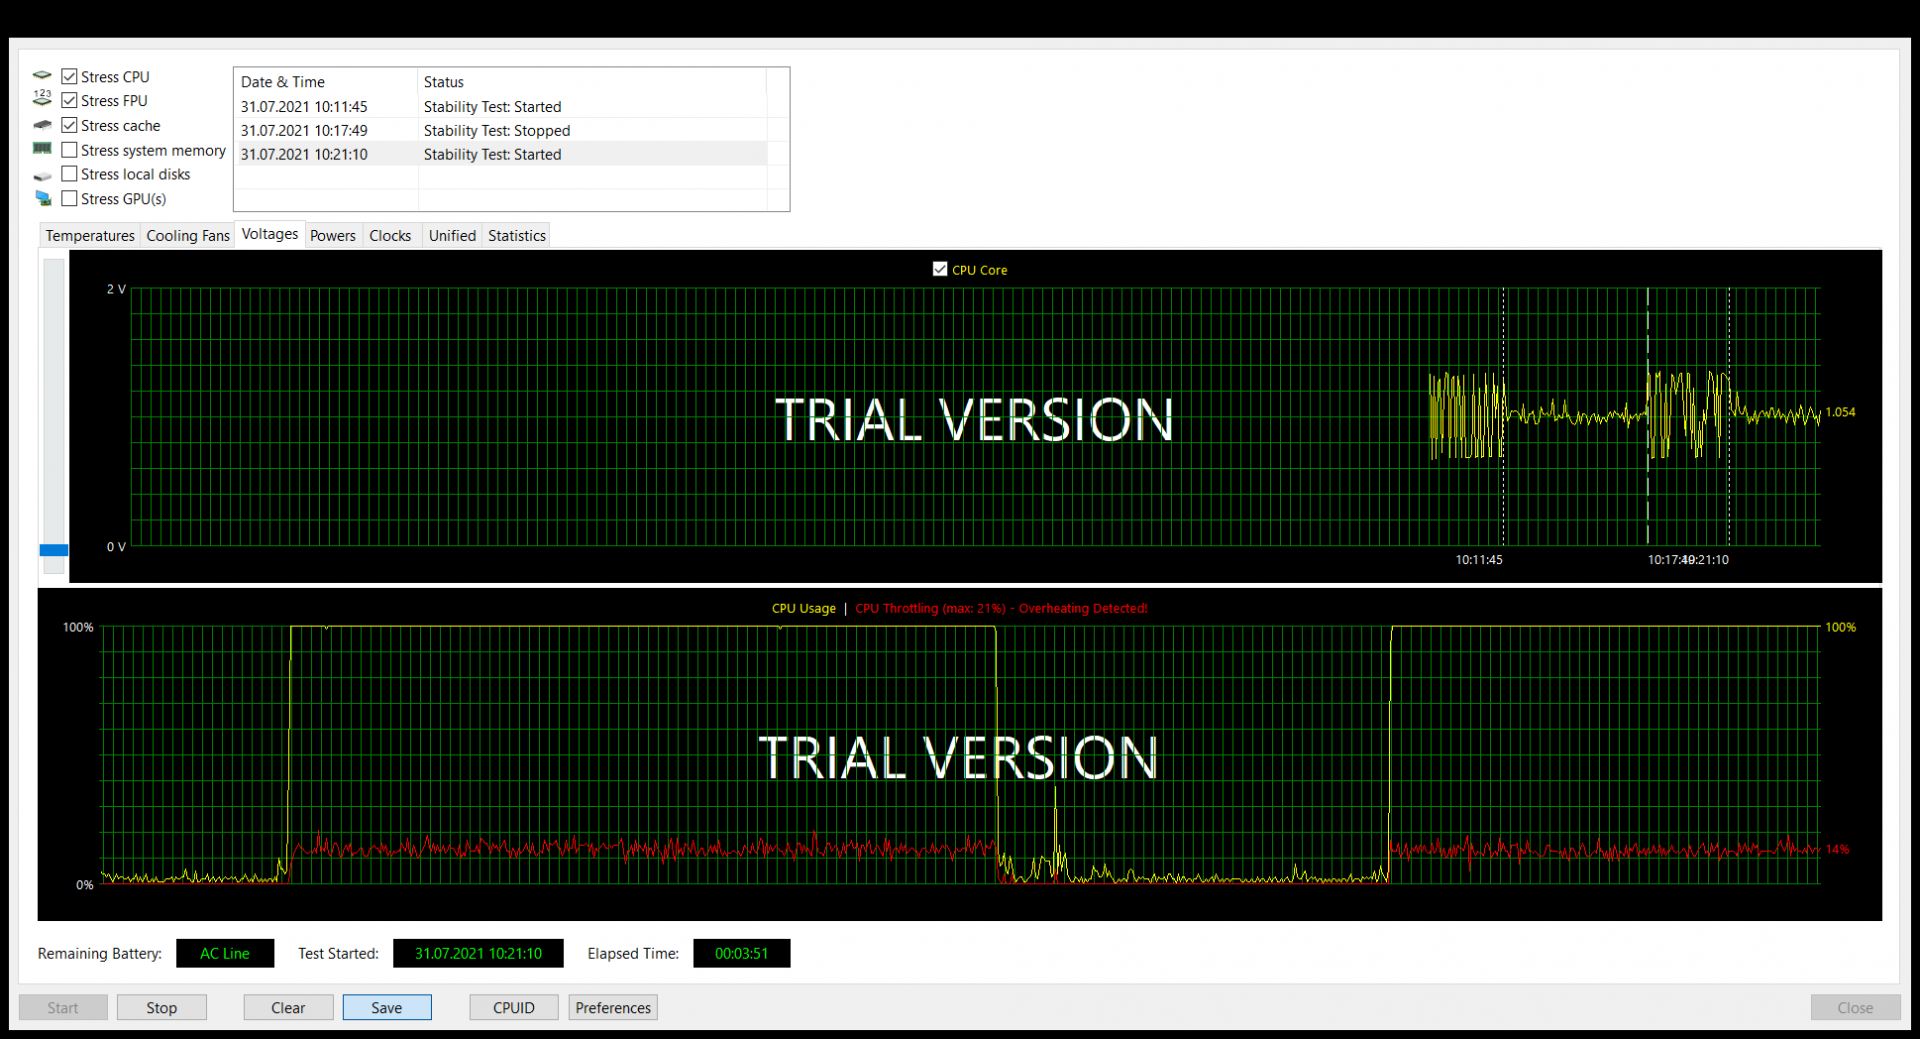
Task: Select the 10:11:45 Stability Test Started row
Action: [x=501, y=106]
